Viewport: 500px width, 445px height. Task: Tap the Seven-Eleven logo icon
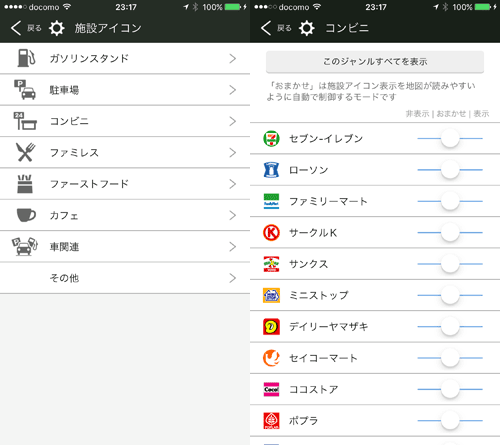271,138
